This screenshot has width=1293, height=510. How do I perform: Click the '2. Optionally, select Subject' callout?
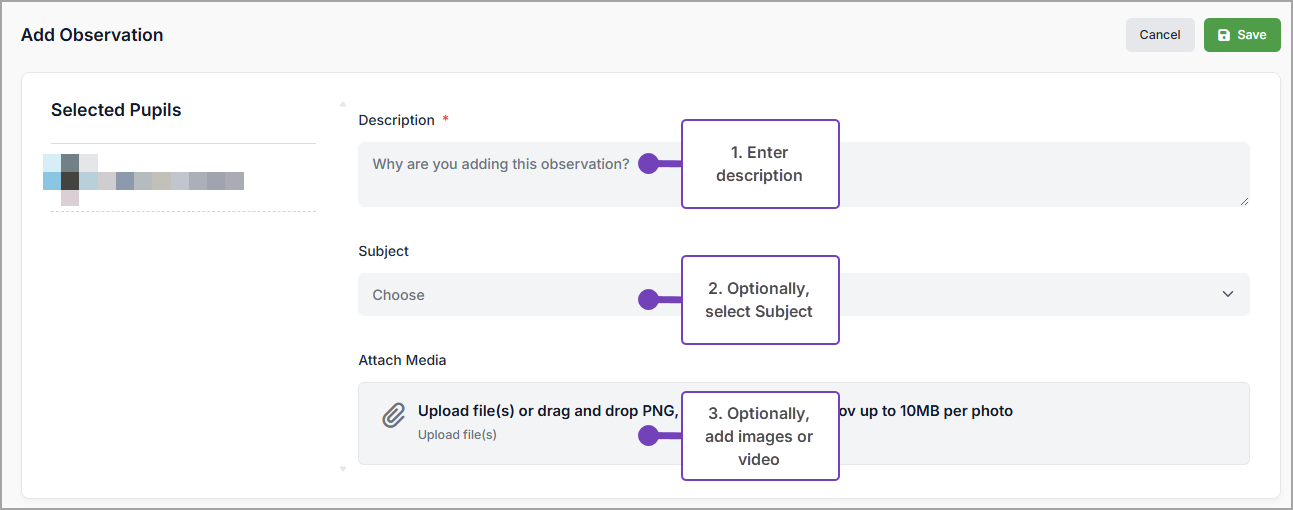point(760,300)
